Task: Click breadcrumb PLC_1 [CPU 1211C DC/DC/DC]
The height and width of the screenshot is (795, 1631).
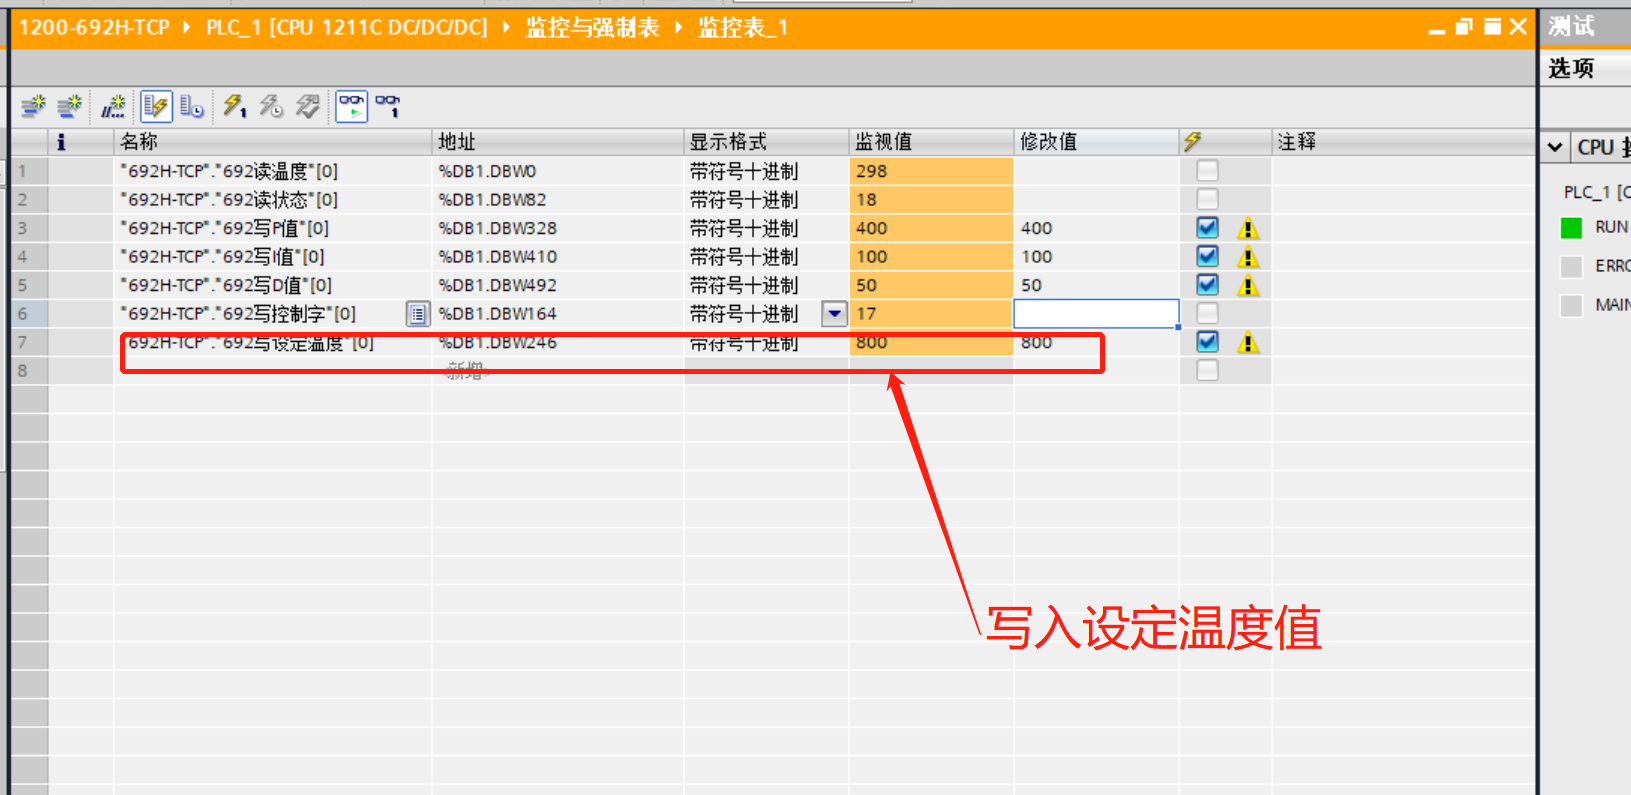Action: [x=347, y=27]
